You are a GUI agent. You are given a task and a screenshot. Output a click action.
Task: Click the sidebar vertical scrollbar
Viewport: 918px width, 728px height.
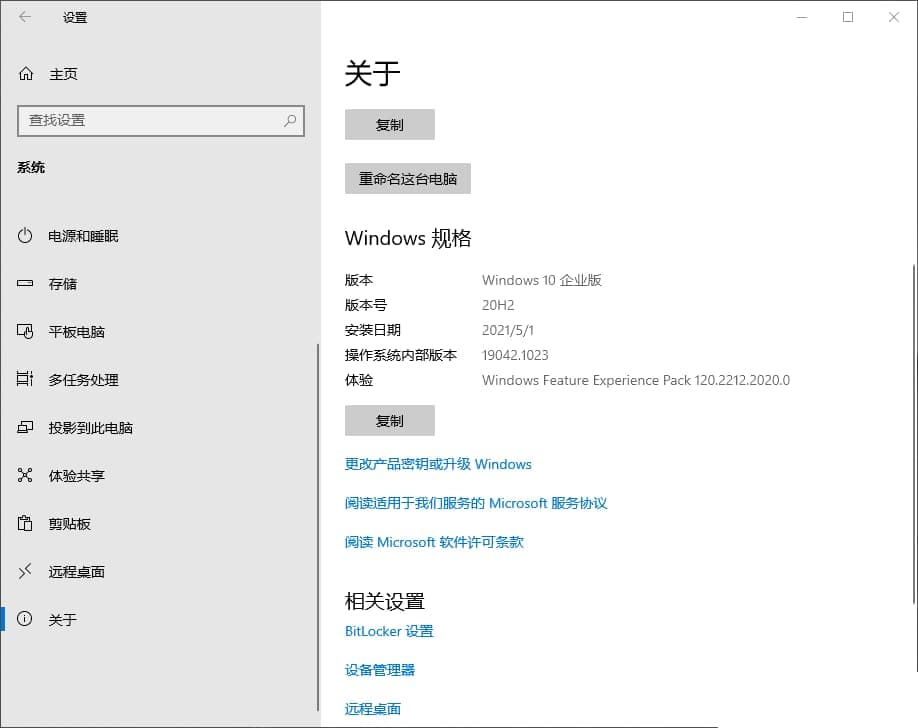coord(318,527)
